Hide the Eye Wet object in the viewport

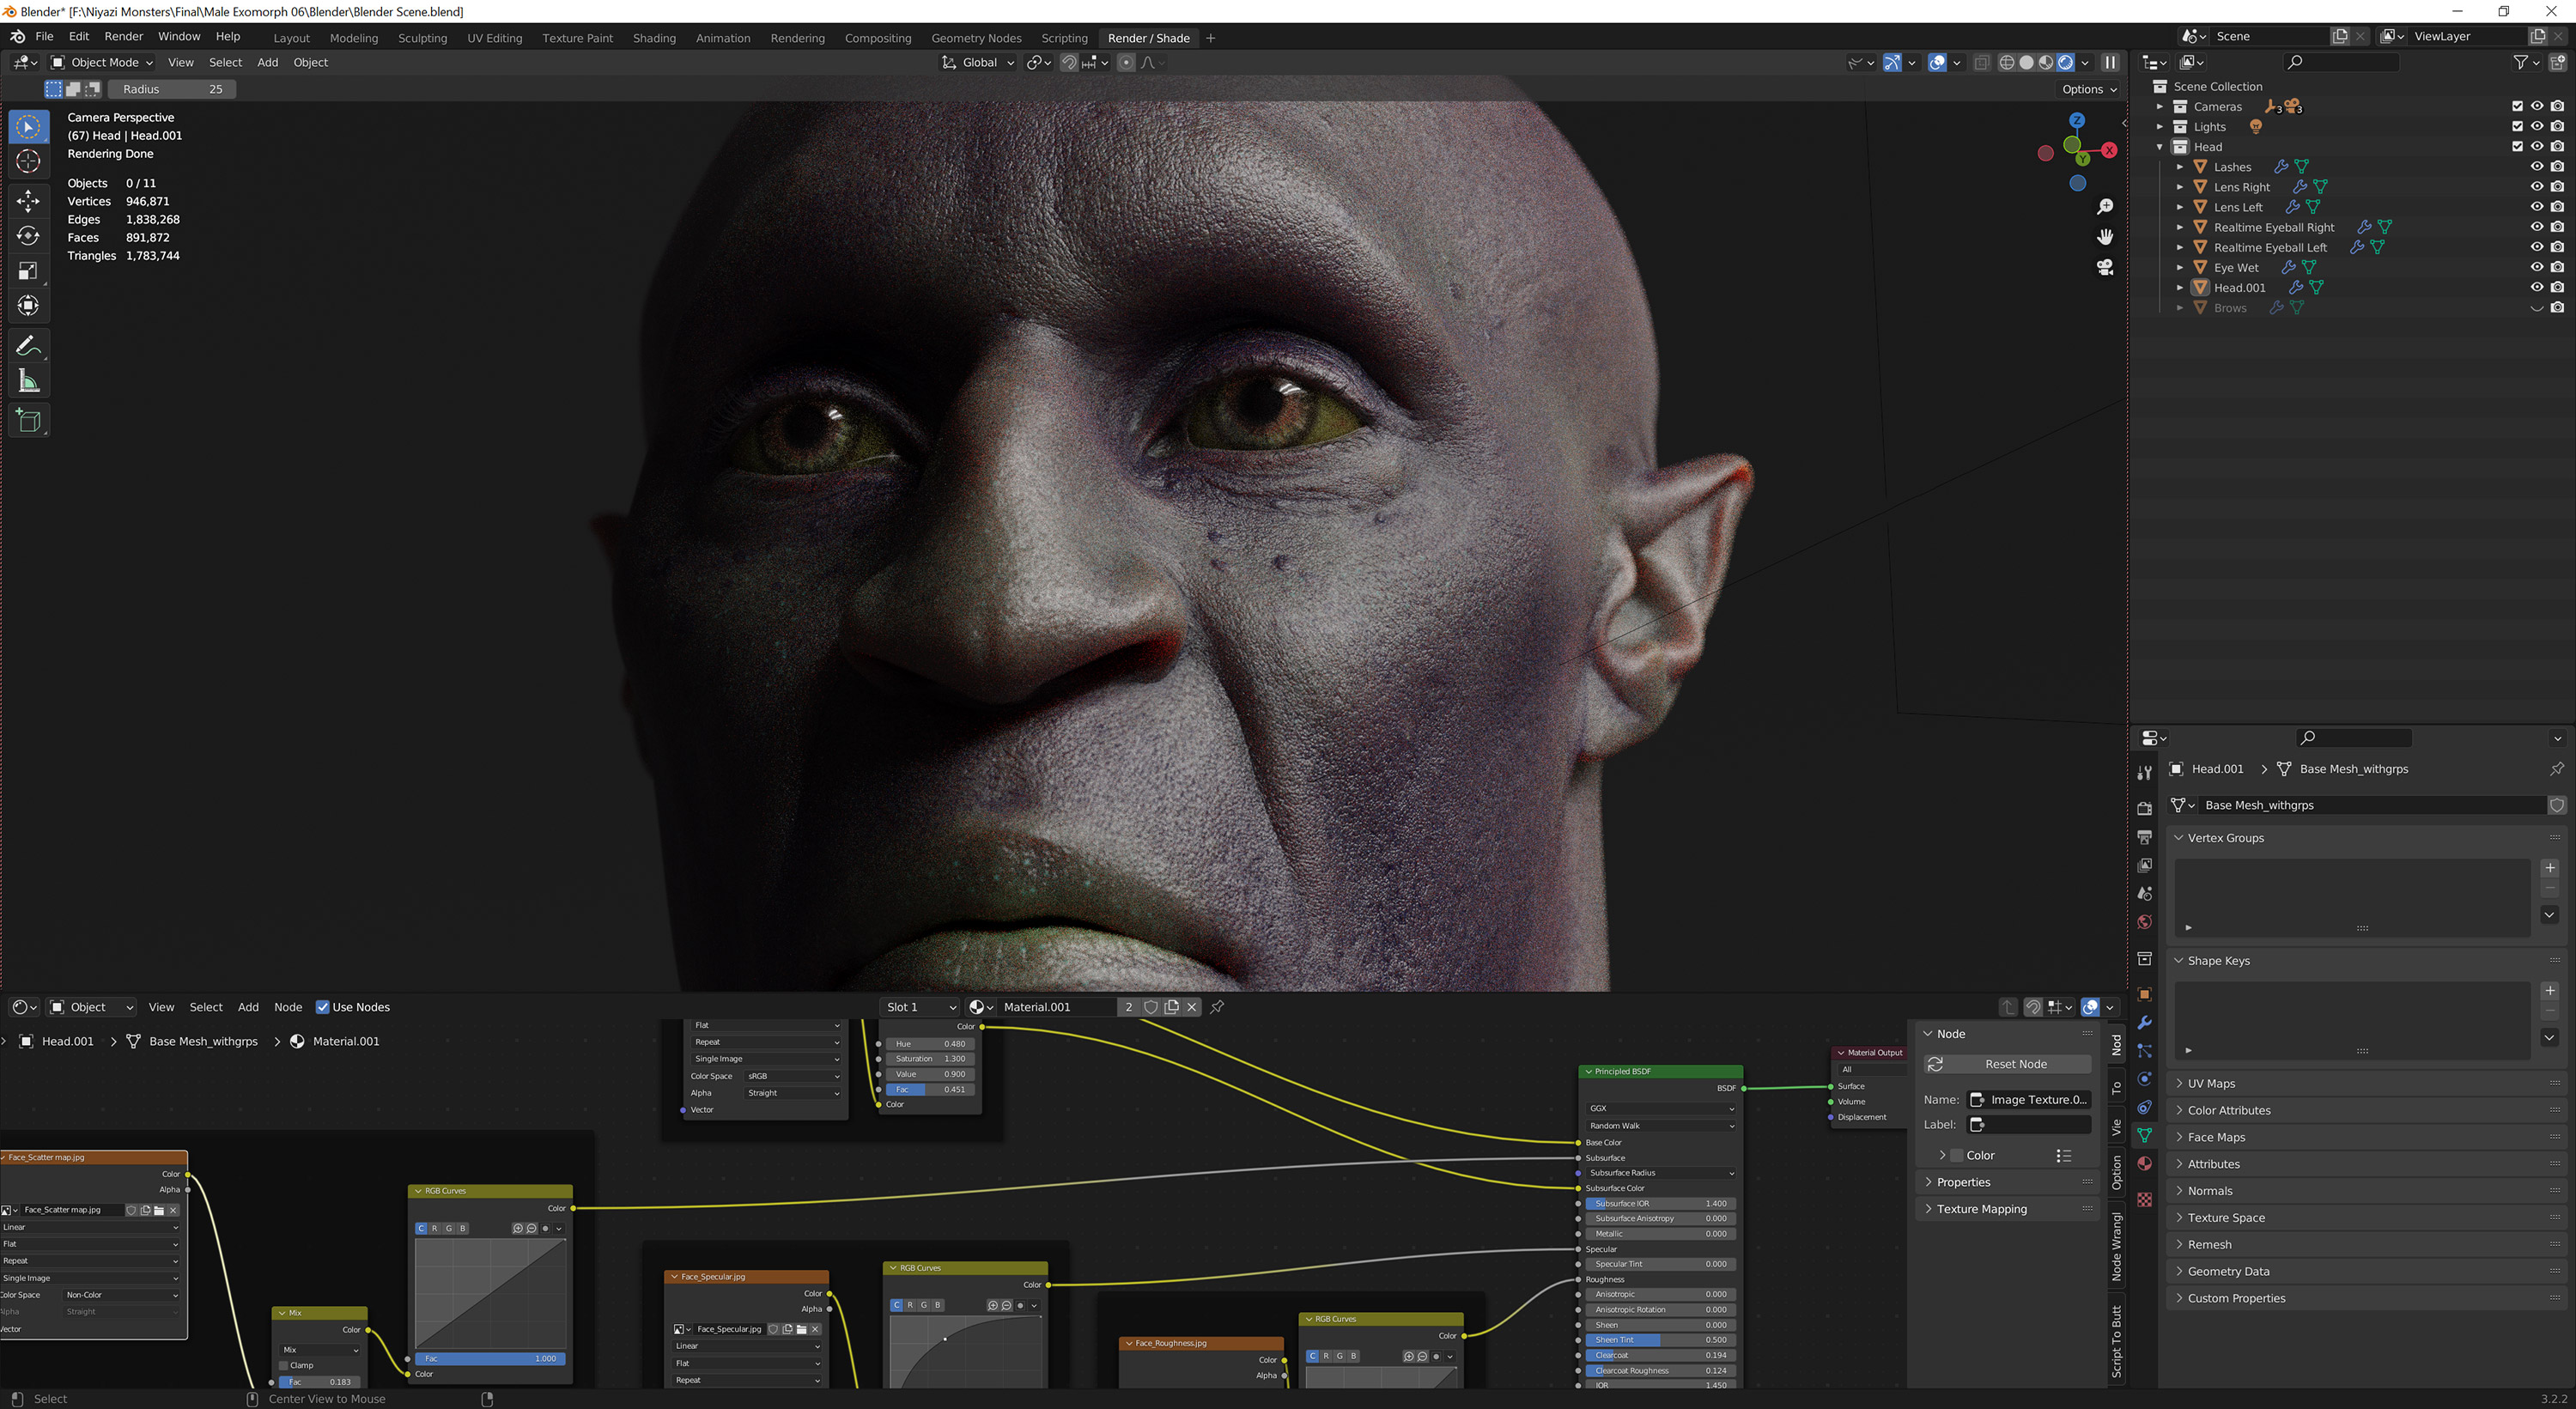2537,267
